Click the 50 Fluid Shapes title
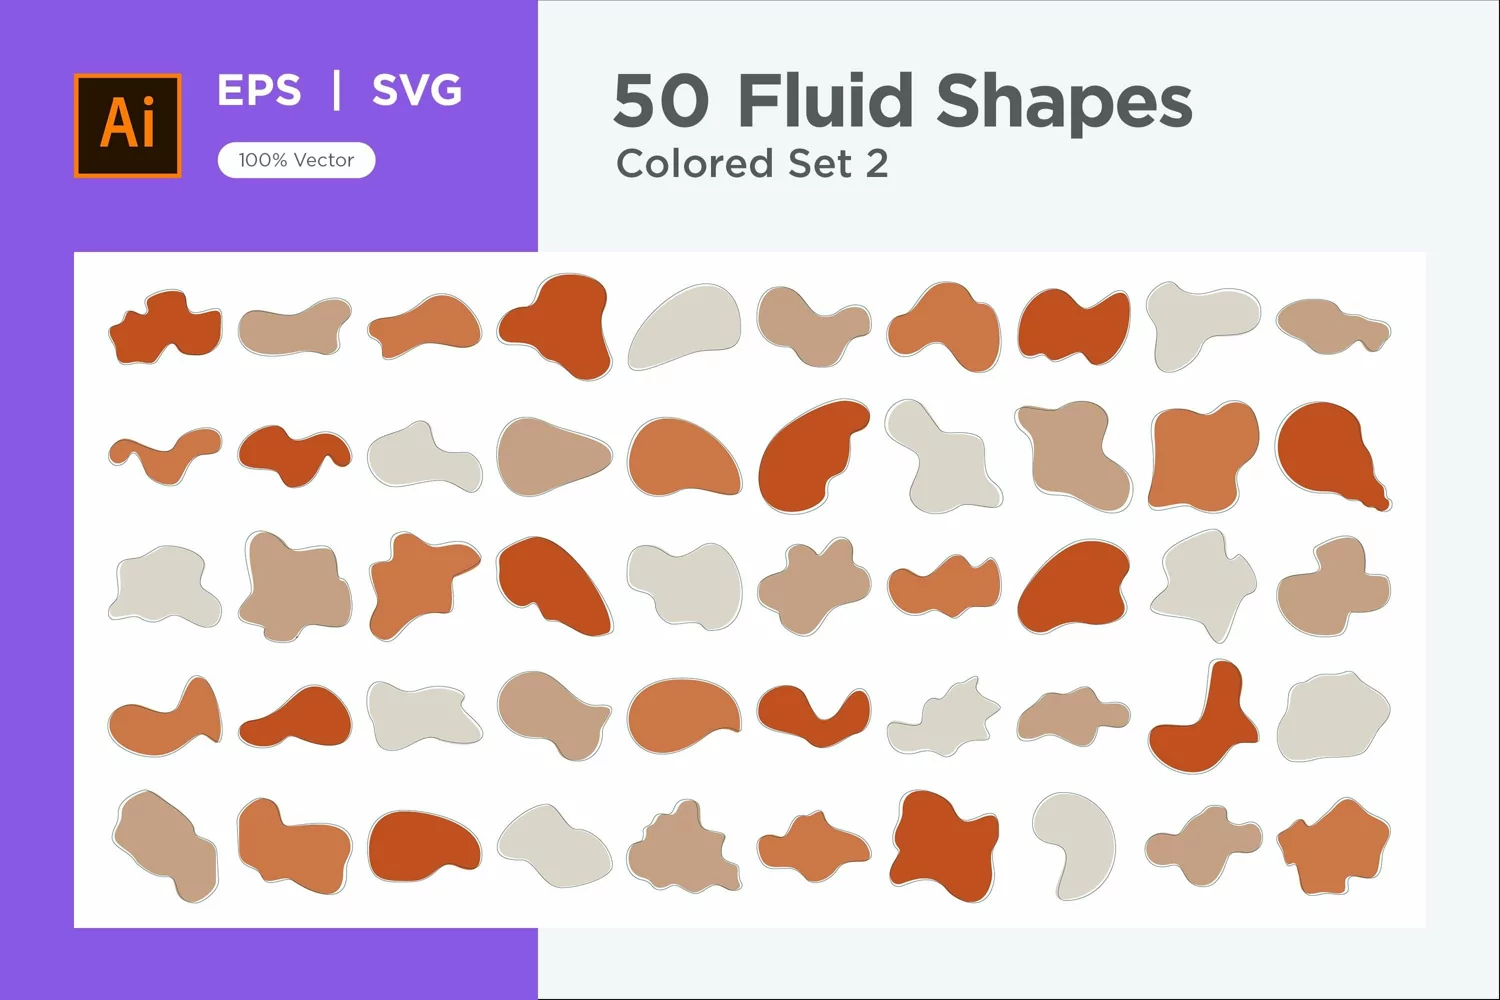Viewport: 1500px width, 1000px height. coord(903,101)
